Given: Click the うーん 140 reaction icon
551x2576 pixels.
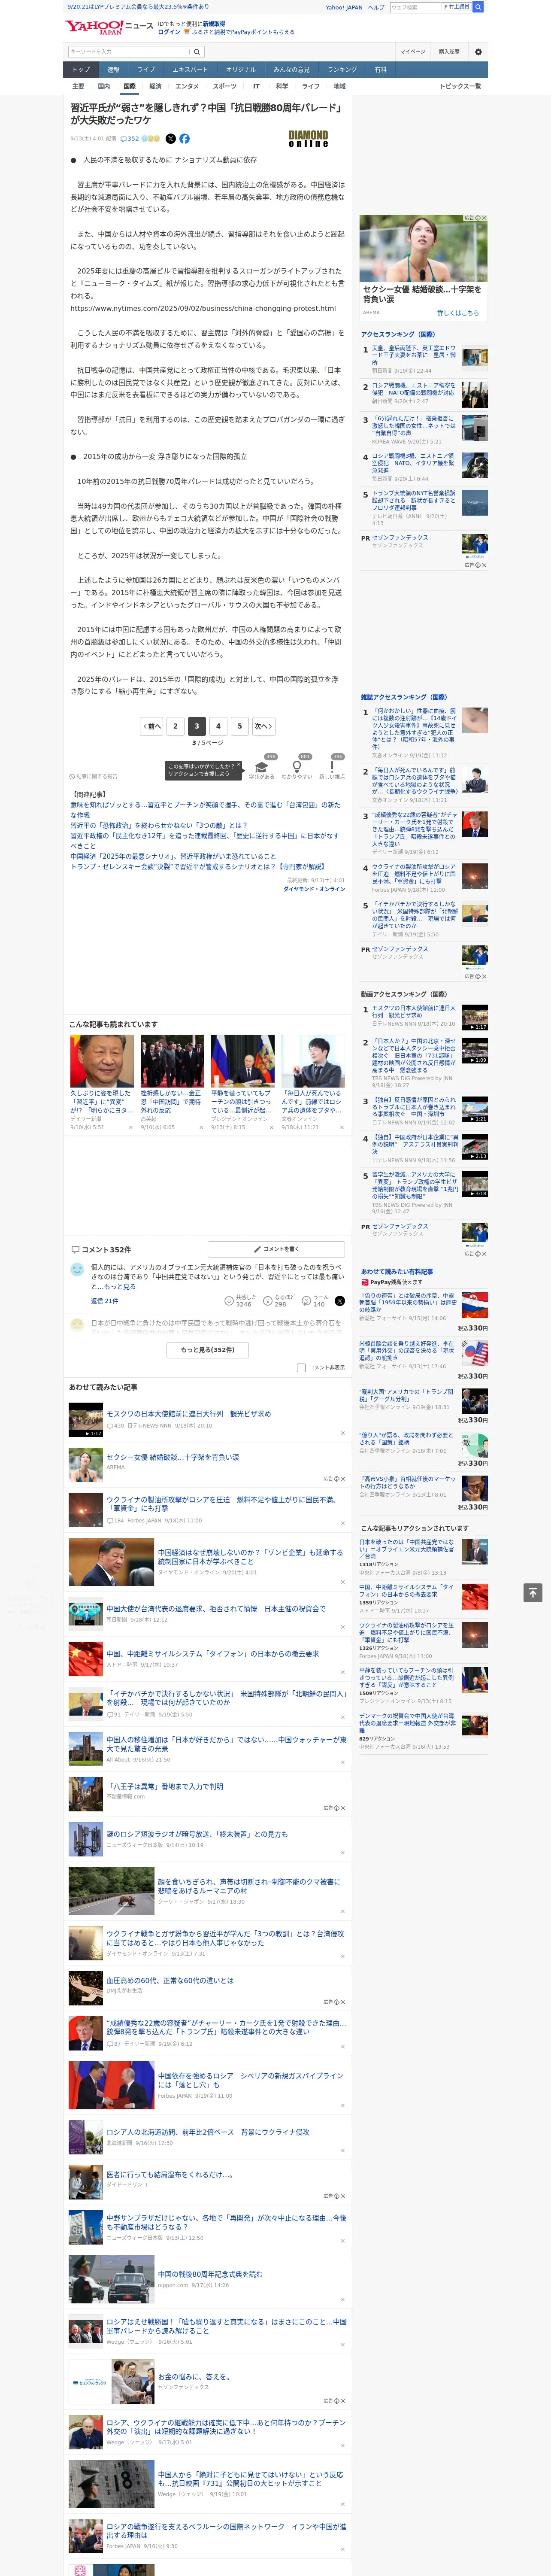Looking at the screenshot, I should pyautogui.click(x=306, y=1301).
